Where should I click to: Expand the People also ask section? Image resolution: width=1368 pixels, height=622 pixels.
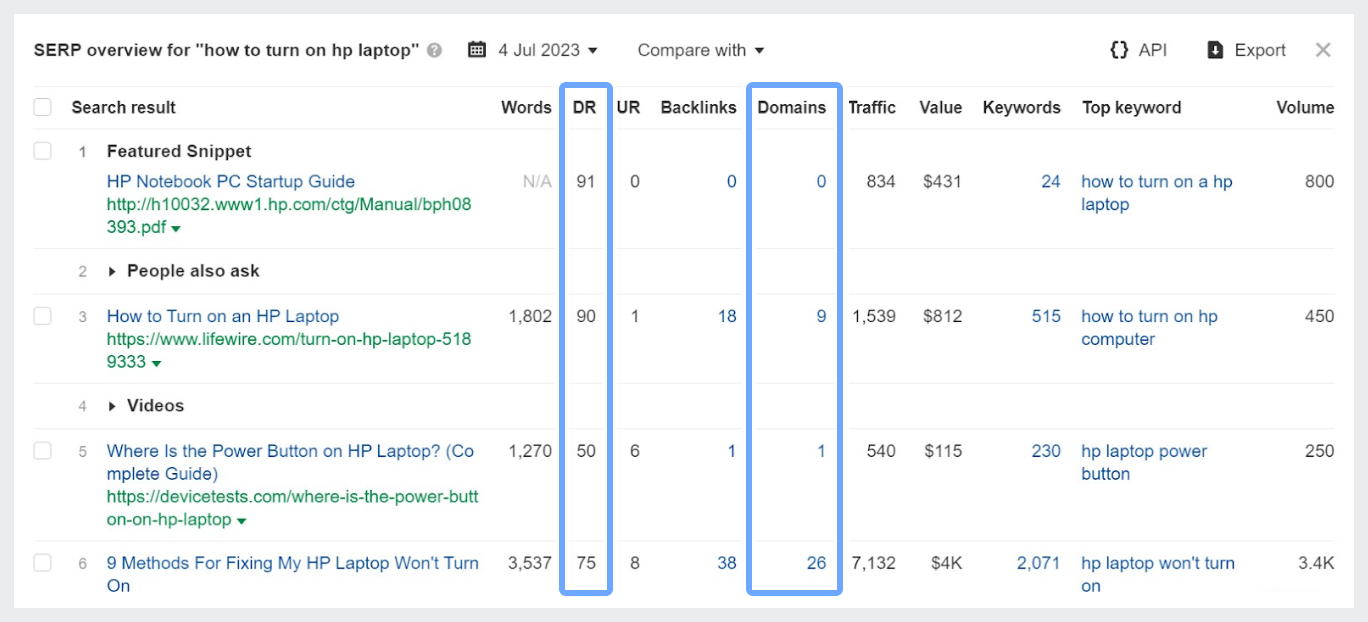112,271
